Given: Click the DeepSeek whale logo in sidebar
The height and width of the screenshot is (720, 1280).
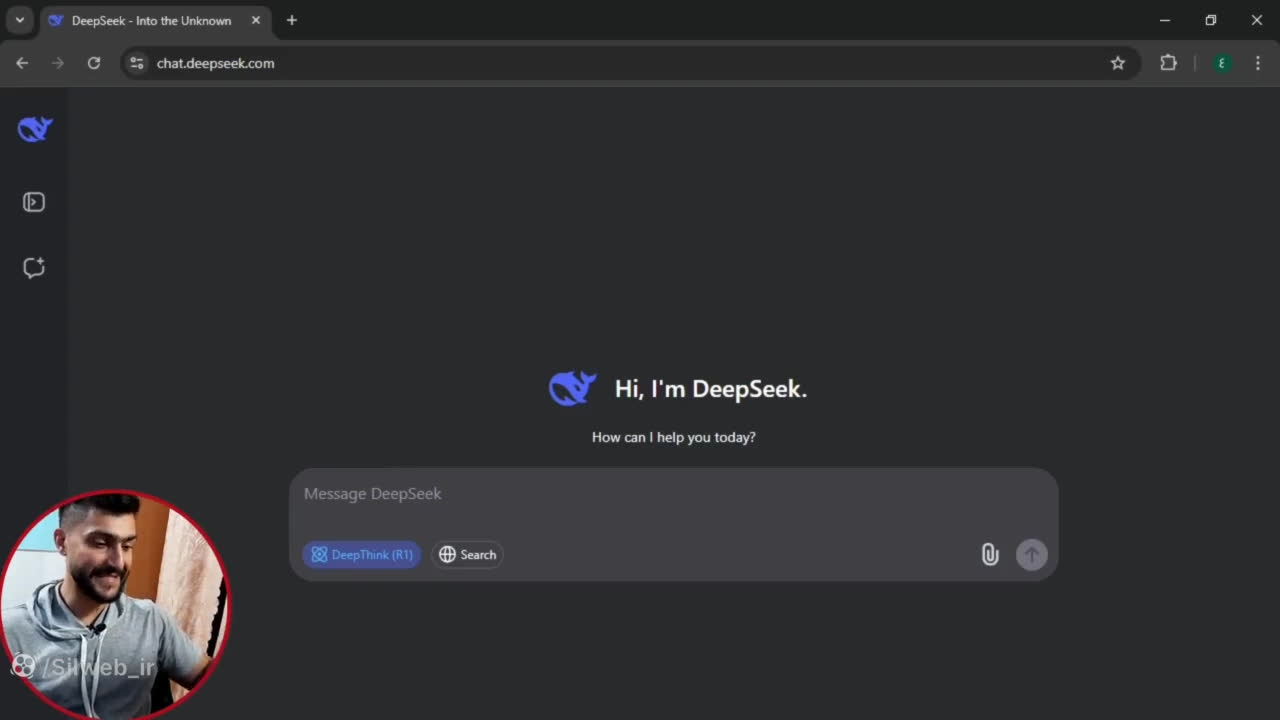Looking at the screenshot, I should click(x=35, y=129).
